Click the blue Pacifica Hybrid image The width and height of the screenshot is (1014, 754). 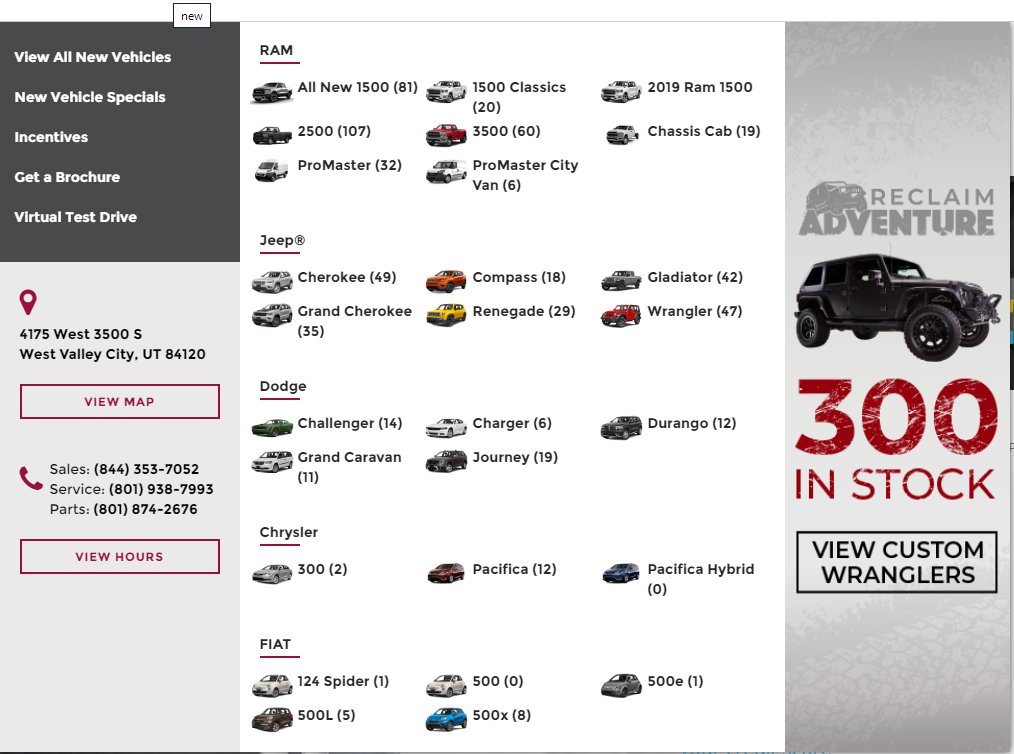(621, 573)
